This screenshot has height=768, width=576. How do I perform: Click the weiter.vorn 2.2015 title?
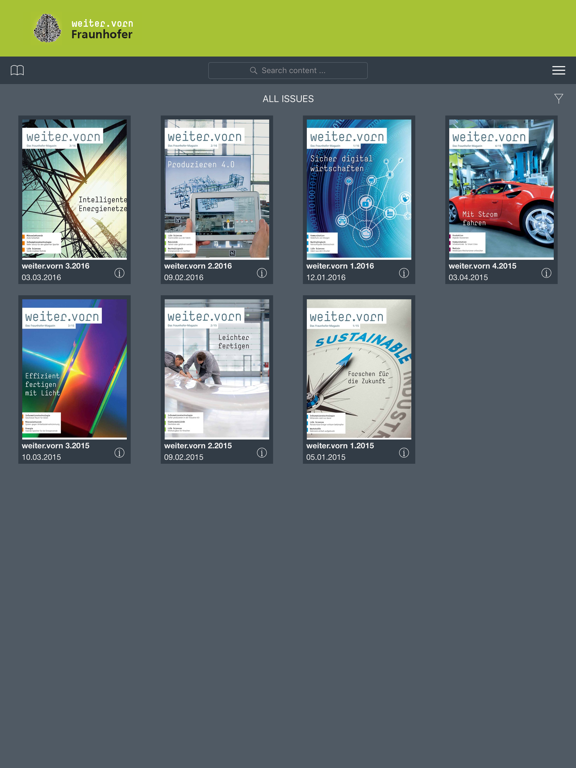click(198, 446)
